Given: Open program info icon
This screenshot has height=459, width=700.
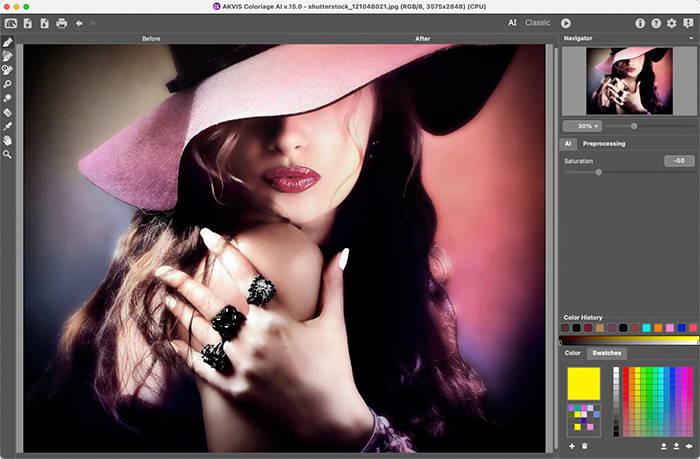Looking at the screenshot, I should [640, 23].
